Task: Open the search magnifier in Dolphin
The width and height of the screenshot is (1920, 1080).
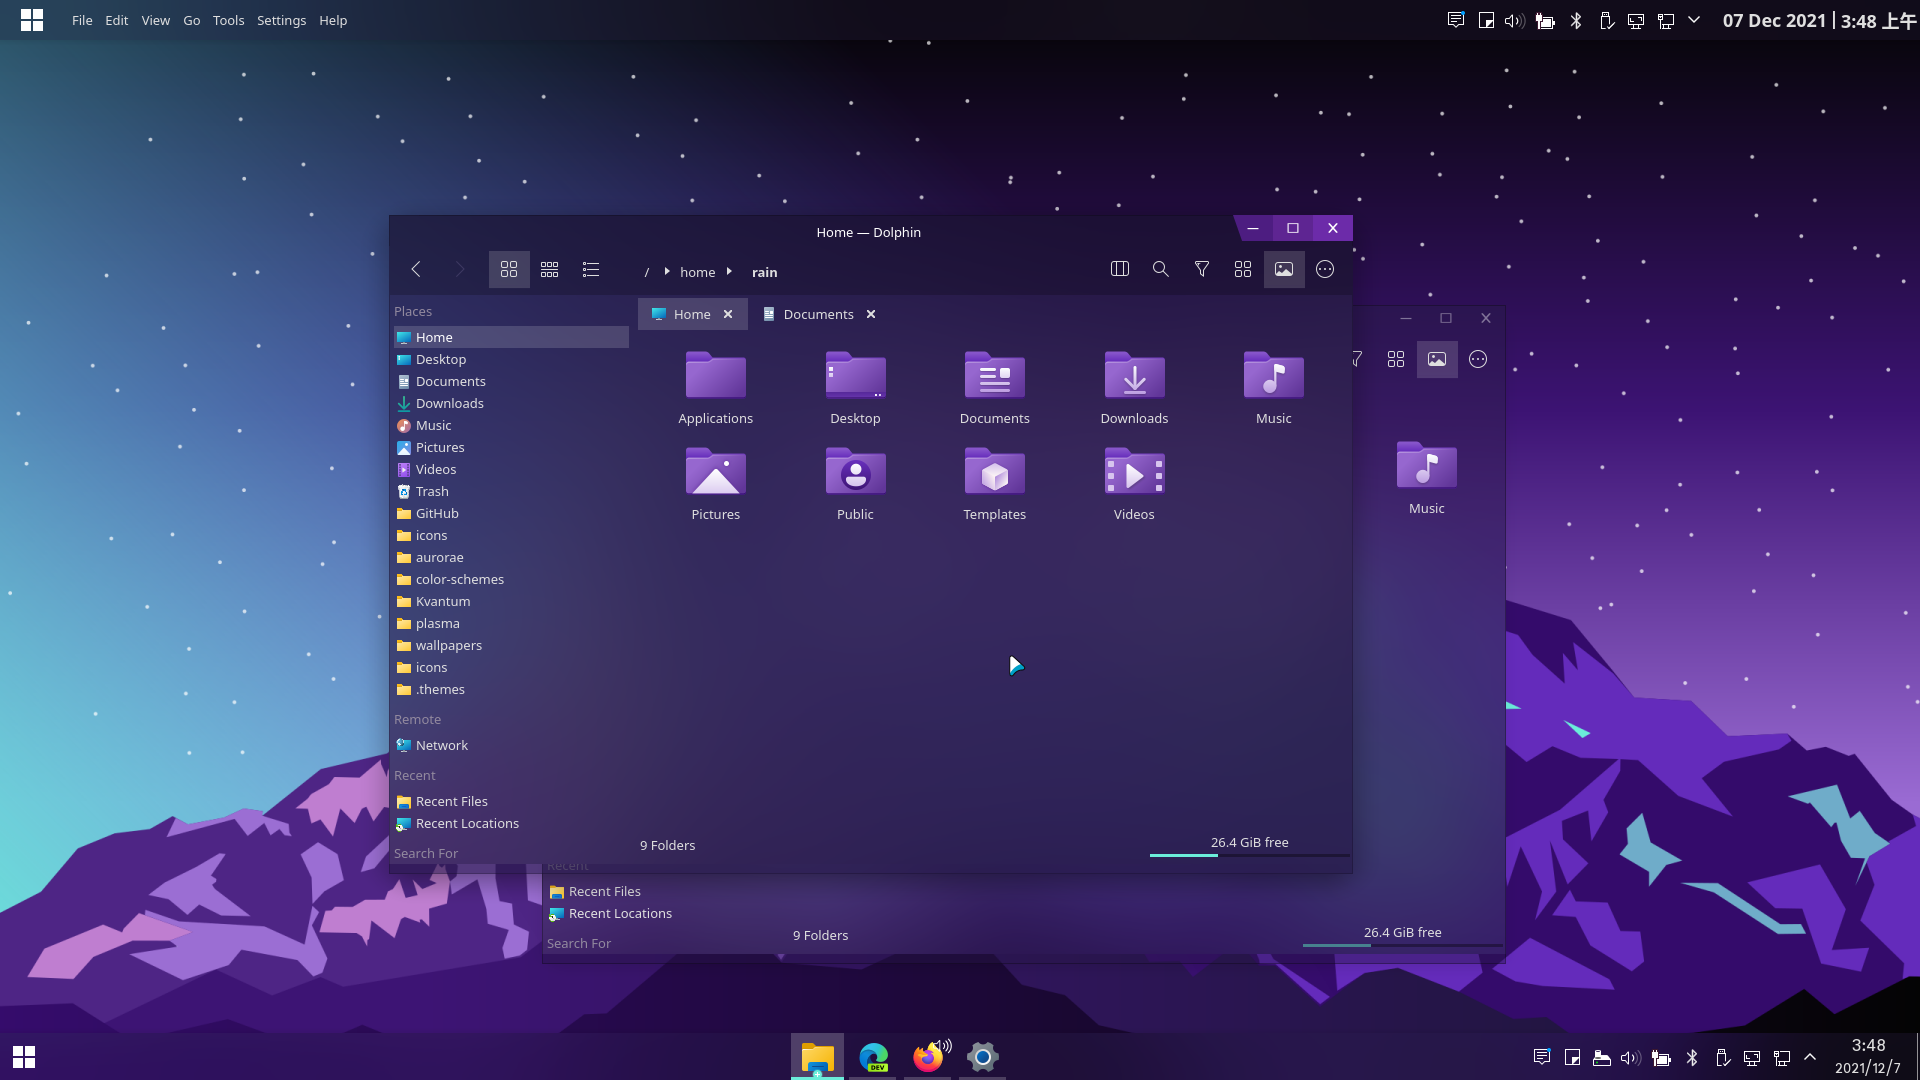Action: pyautogui.click(x=1161, y=269)
